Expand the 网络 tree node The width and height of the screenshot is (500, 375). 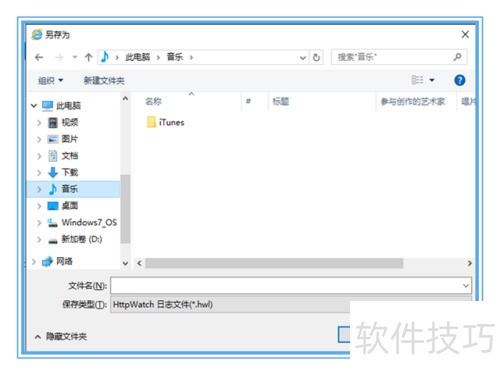click(x=34, y=262)
